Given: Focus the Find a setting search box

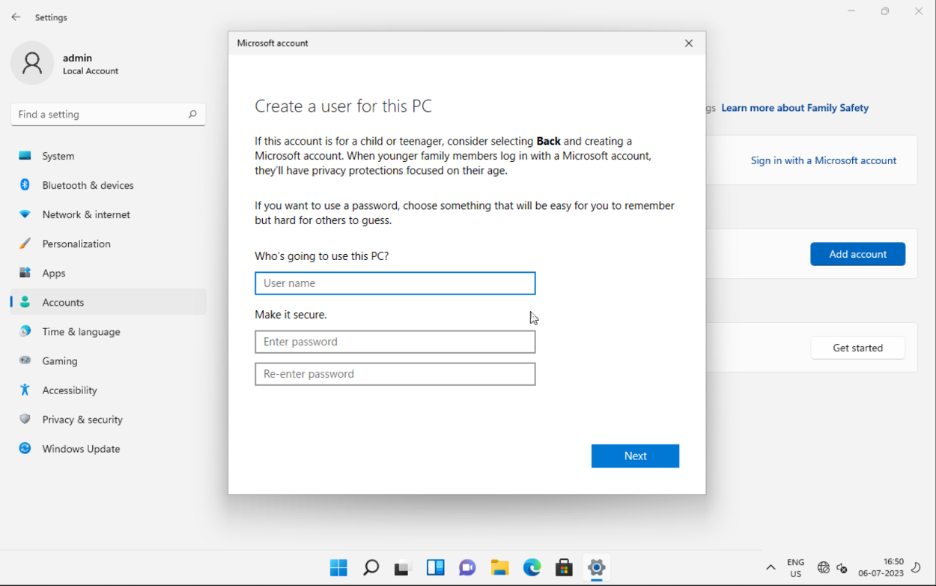Looking at the screenshot, I should click(x=108, y=114).
